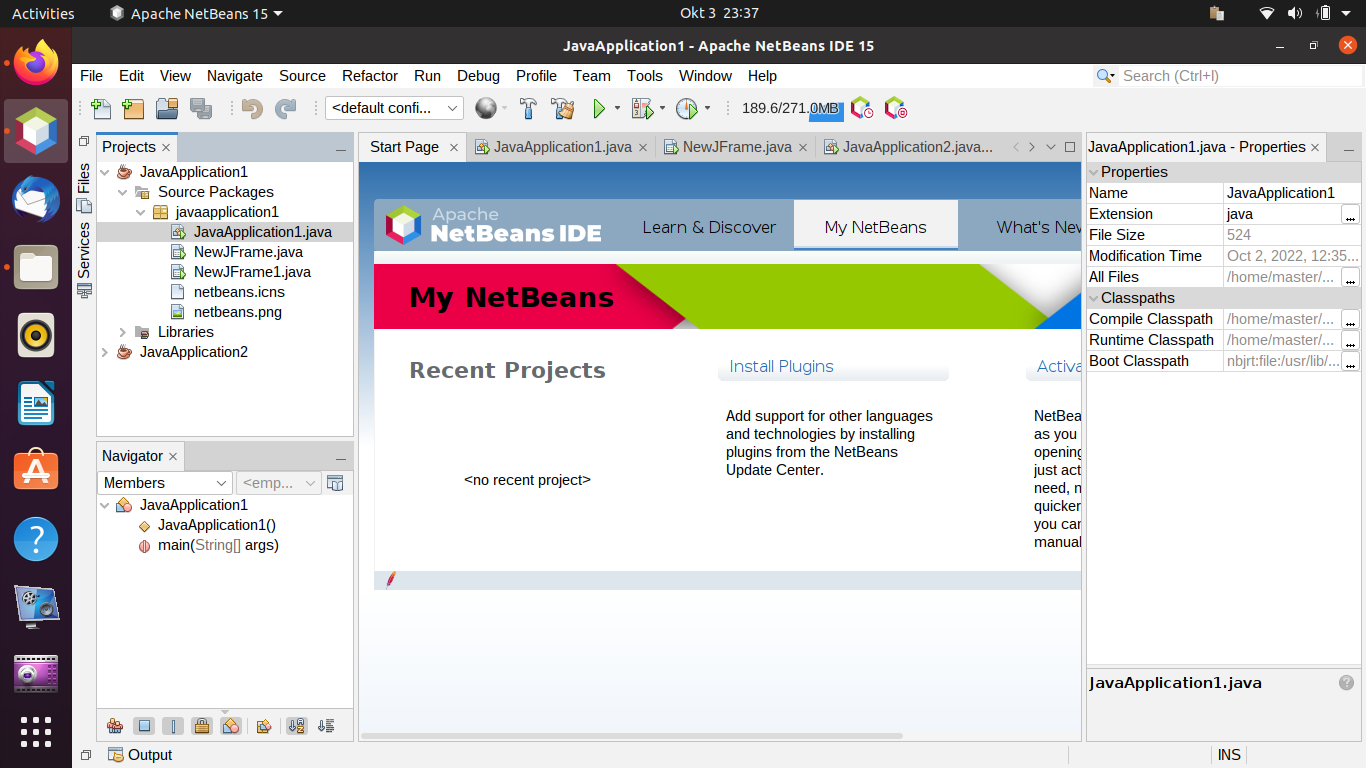
Task: Collapse the Classpaths section in Properties
Action: point(1094,298)
